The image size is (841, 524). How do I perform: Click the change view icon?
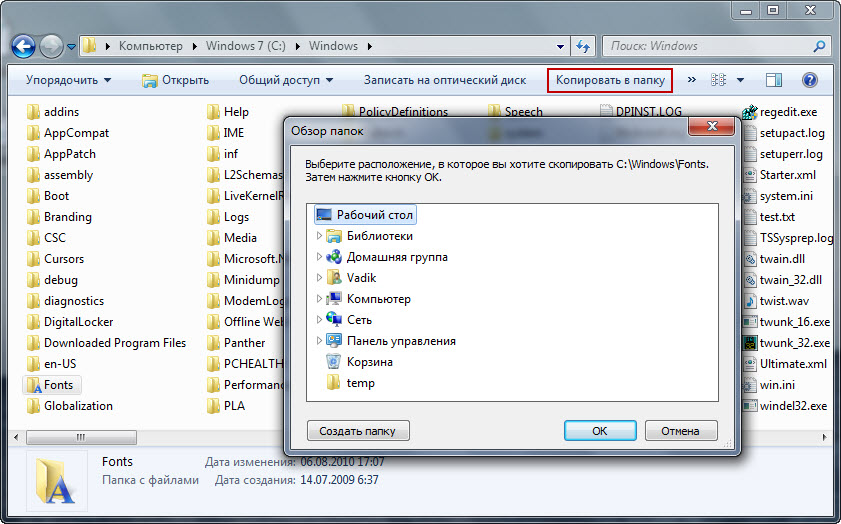718,80
